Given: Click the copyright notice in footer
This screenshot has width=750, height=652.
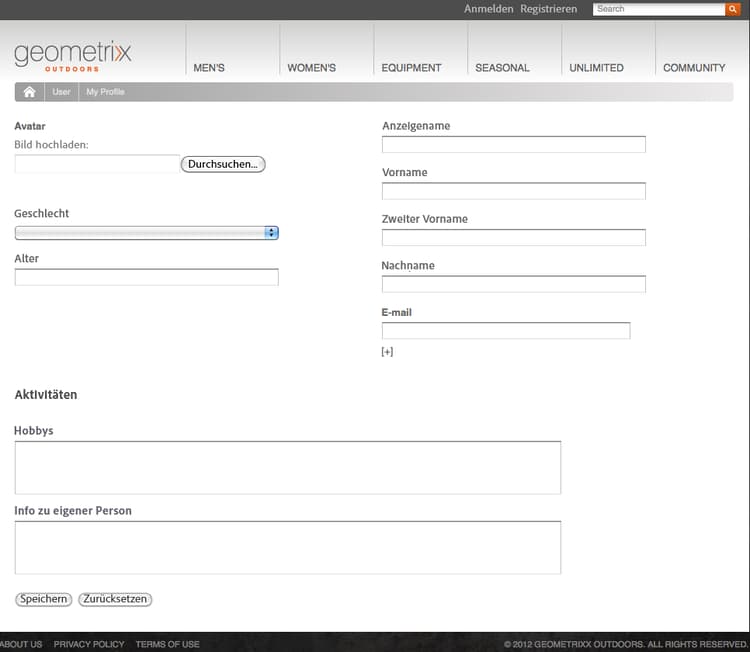Looking at the screenshot, I should point(626,644).
